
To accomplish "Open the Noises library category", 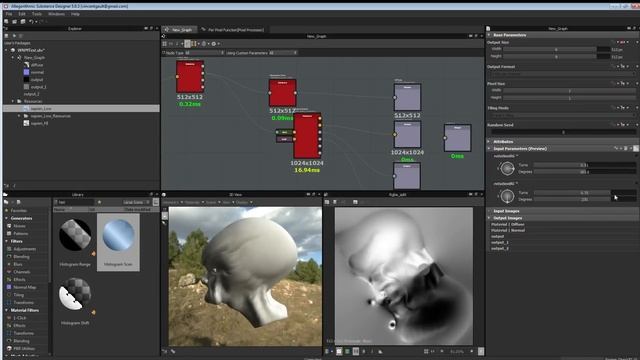I will tap(19, 226).
